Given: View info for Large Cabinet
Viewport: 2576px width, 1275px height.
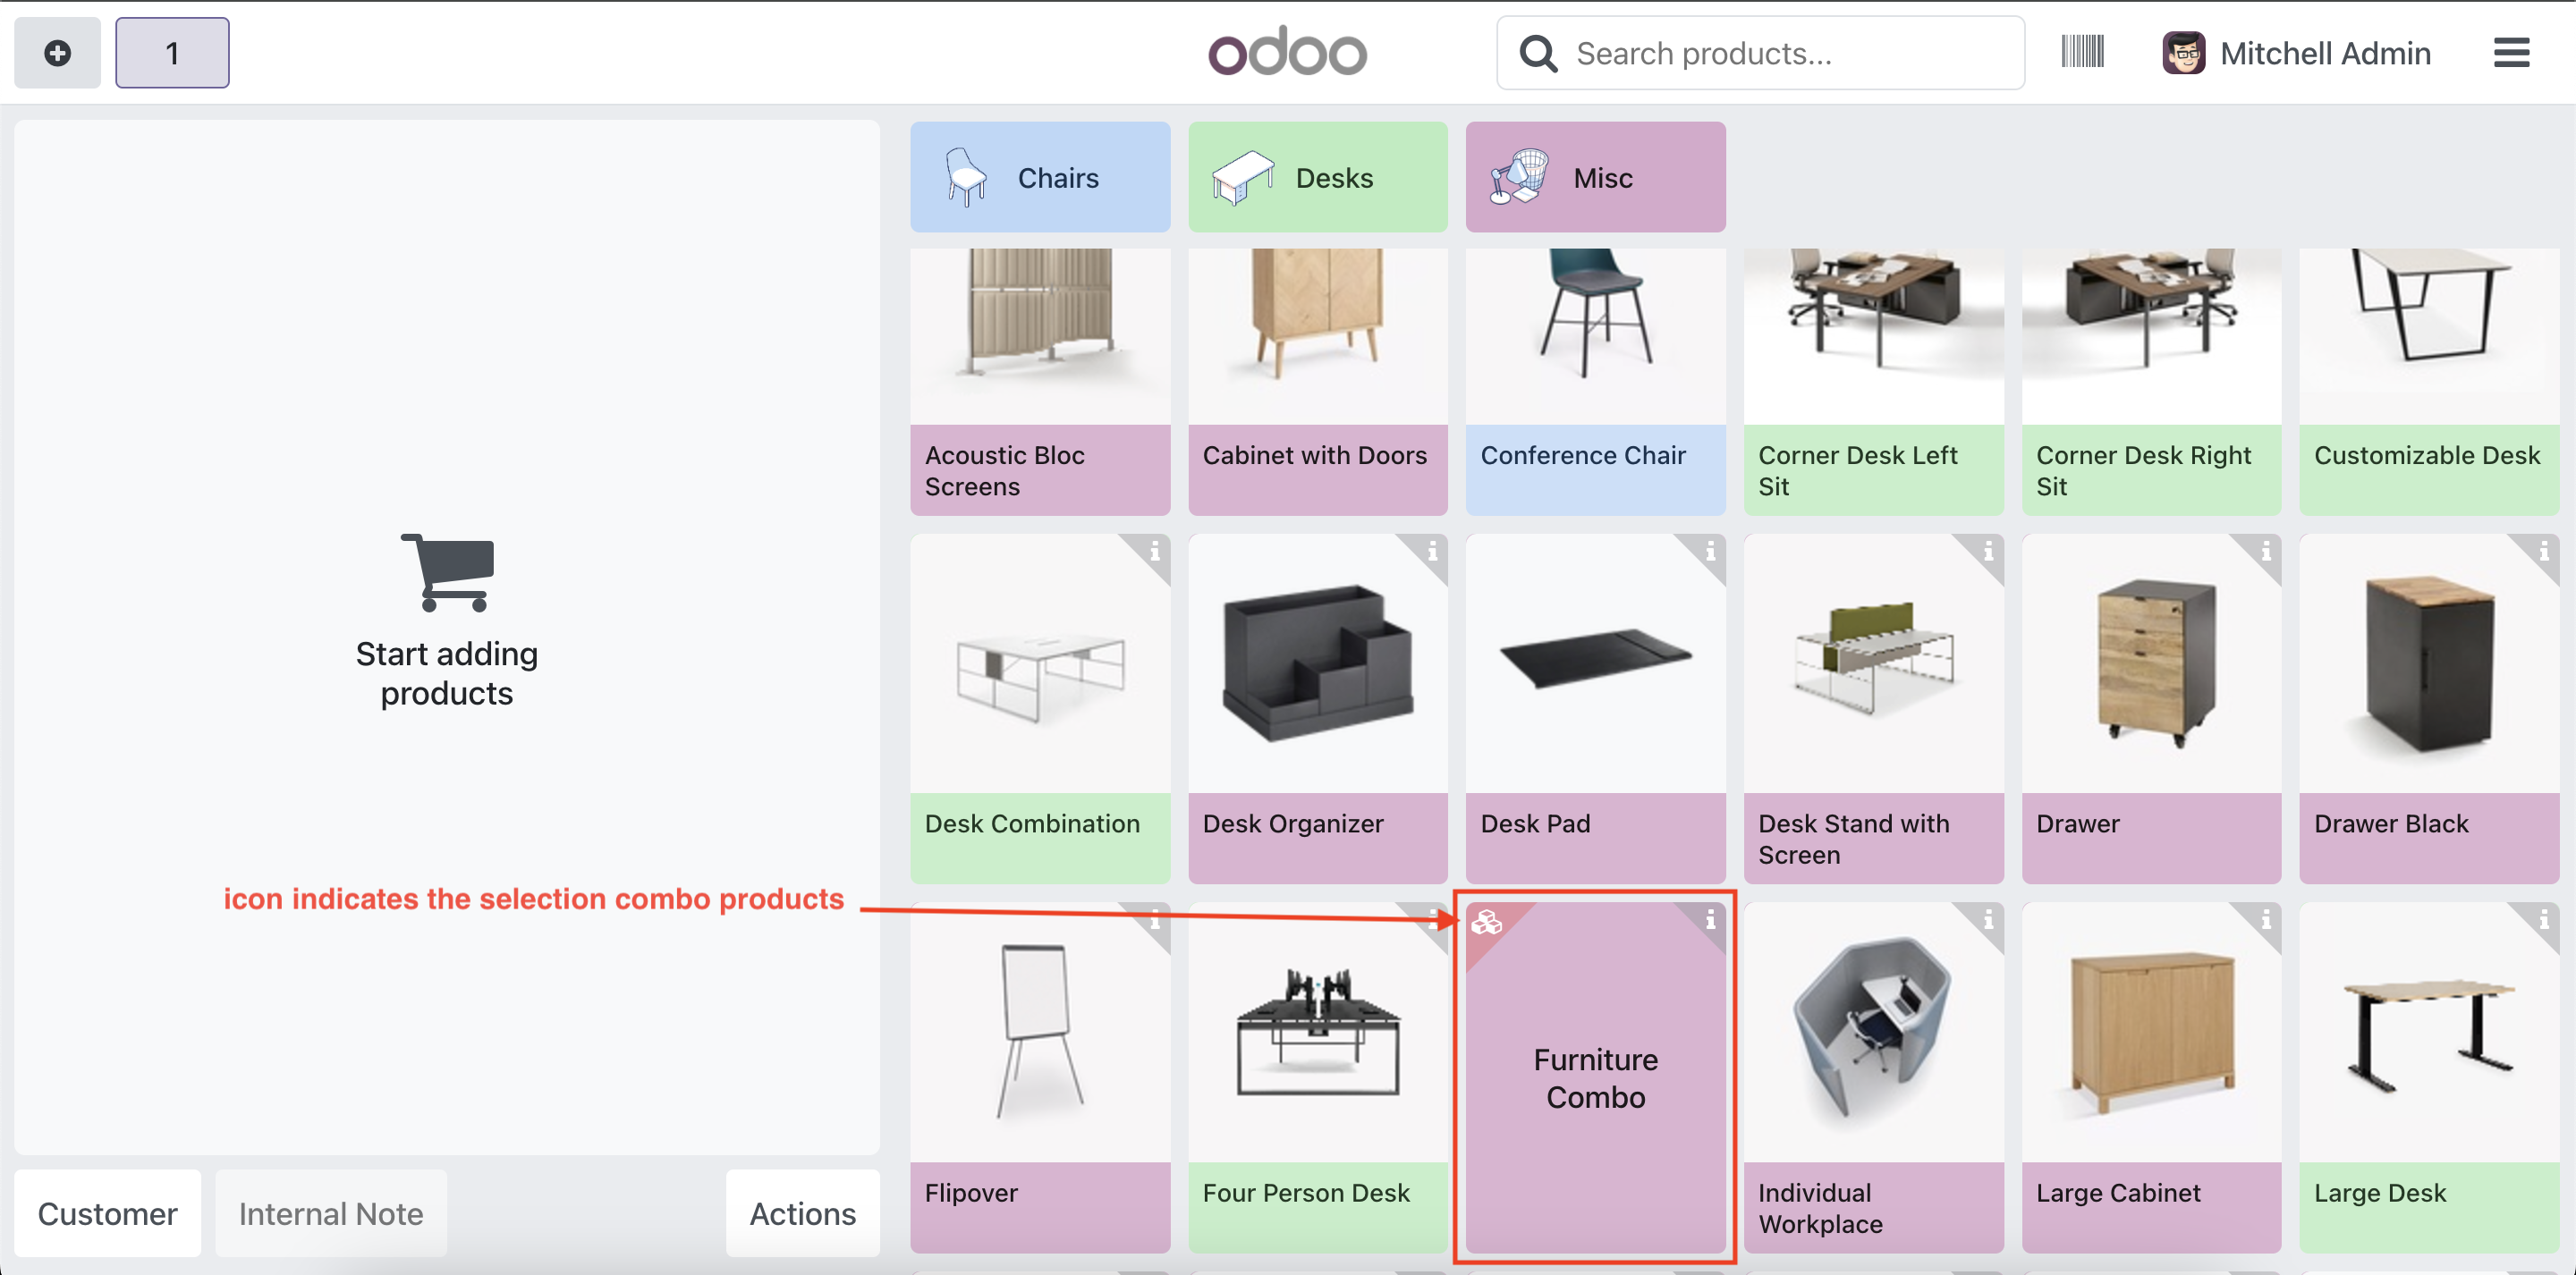Looking at the screenshot, I should (2265, 919).
